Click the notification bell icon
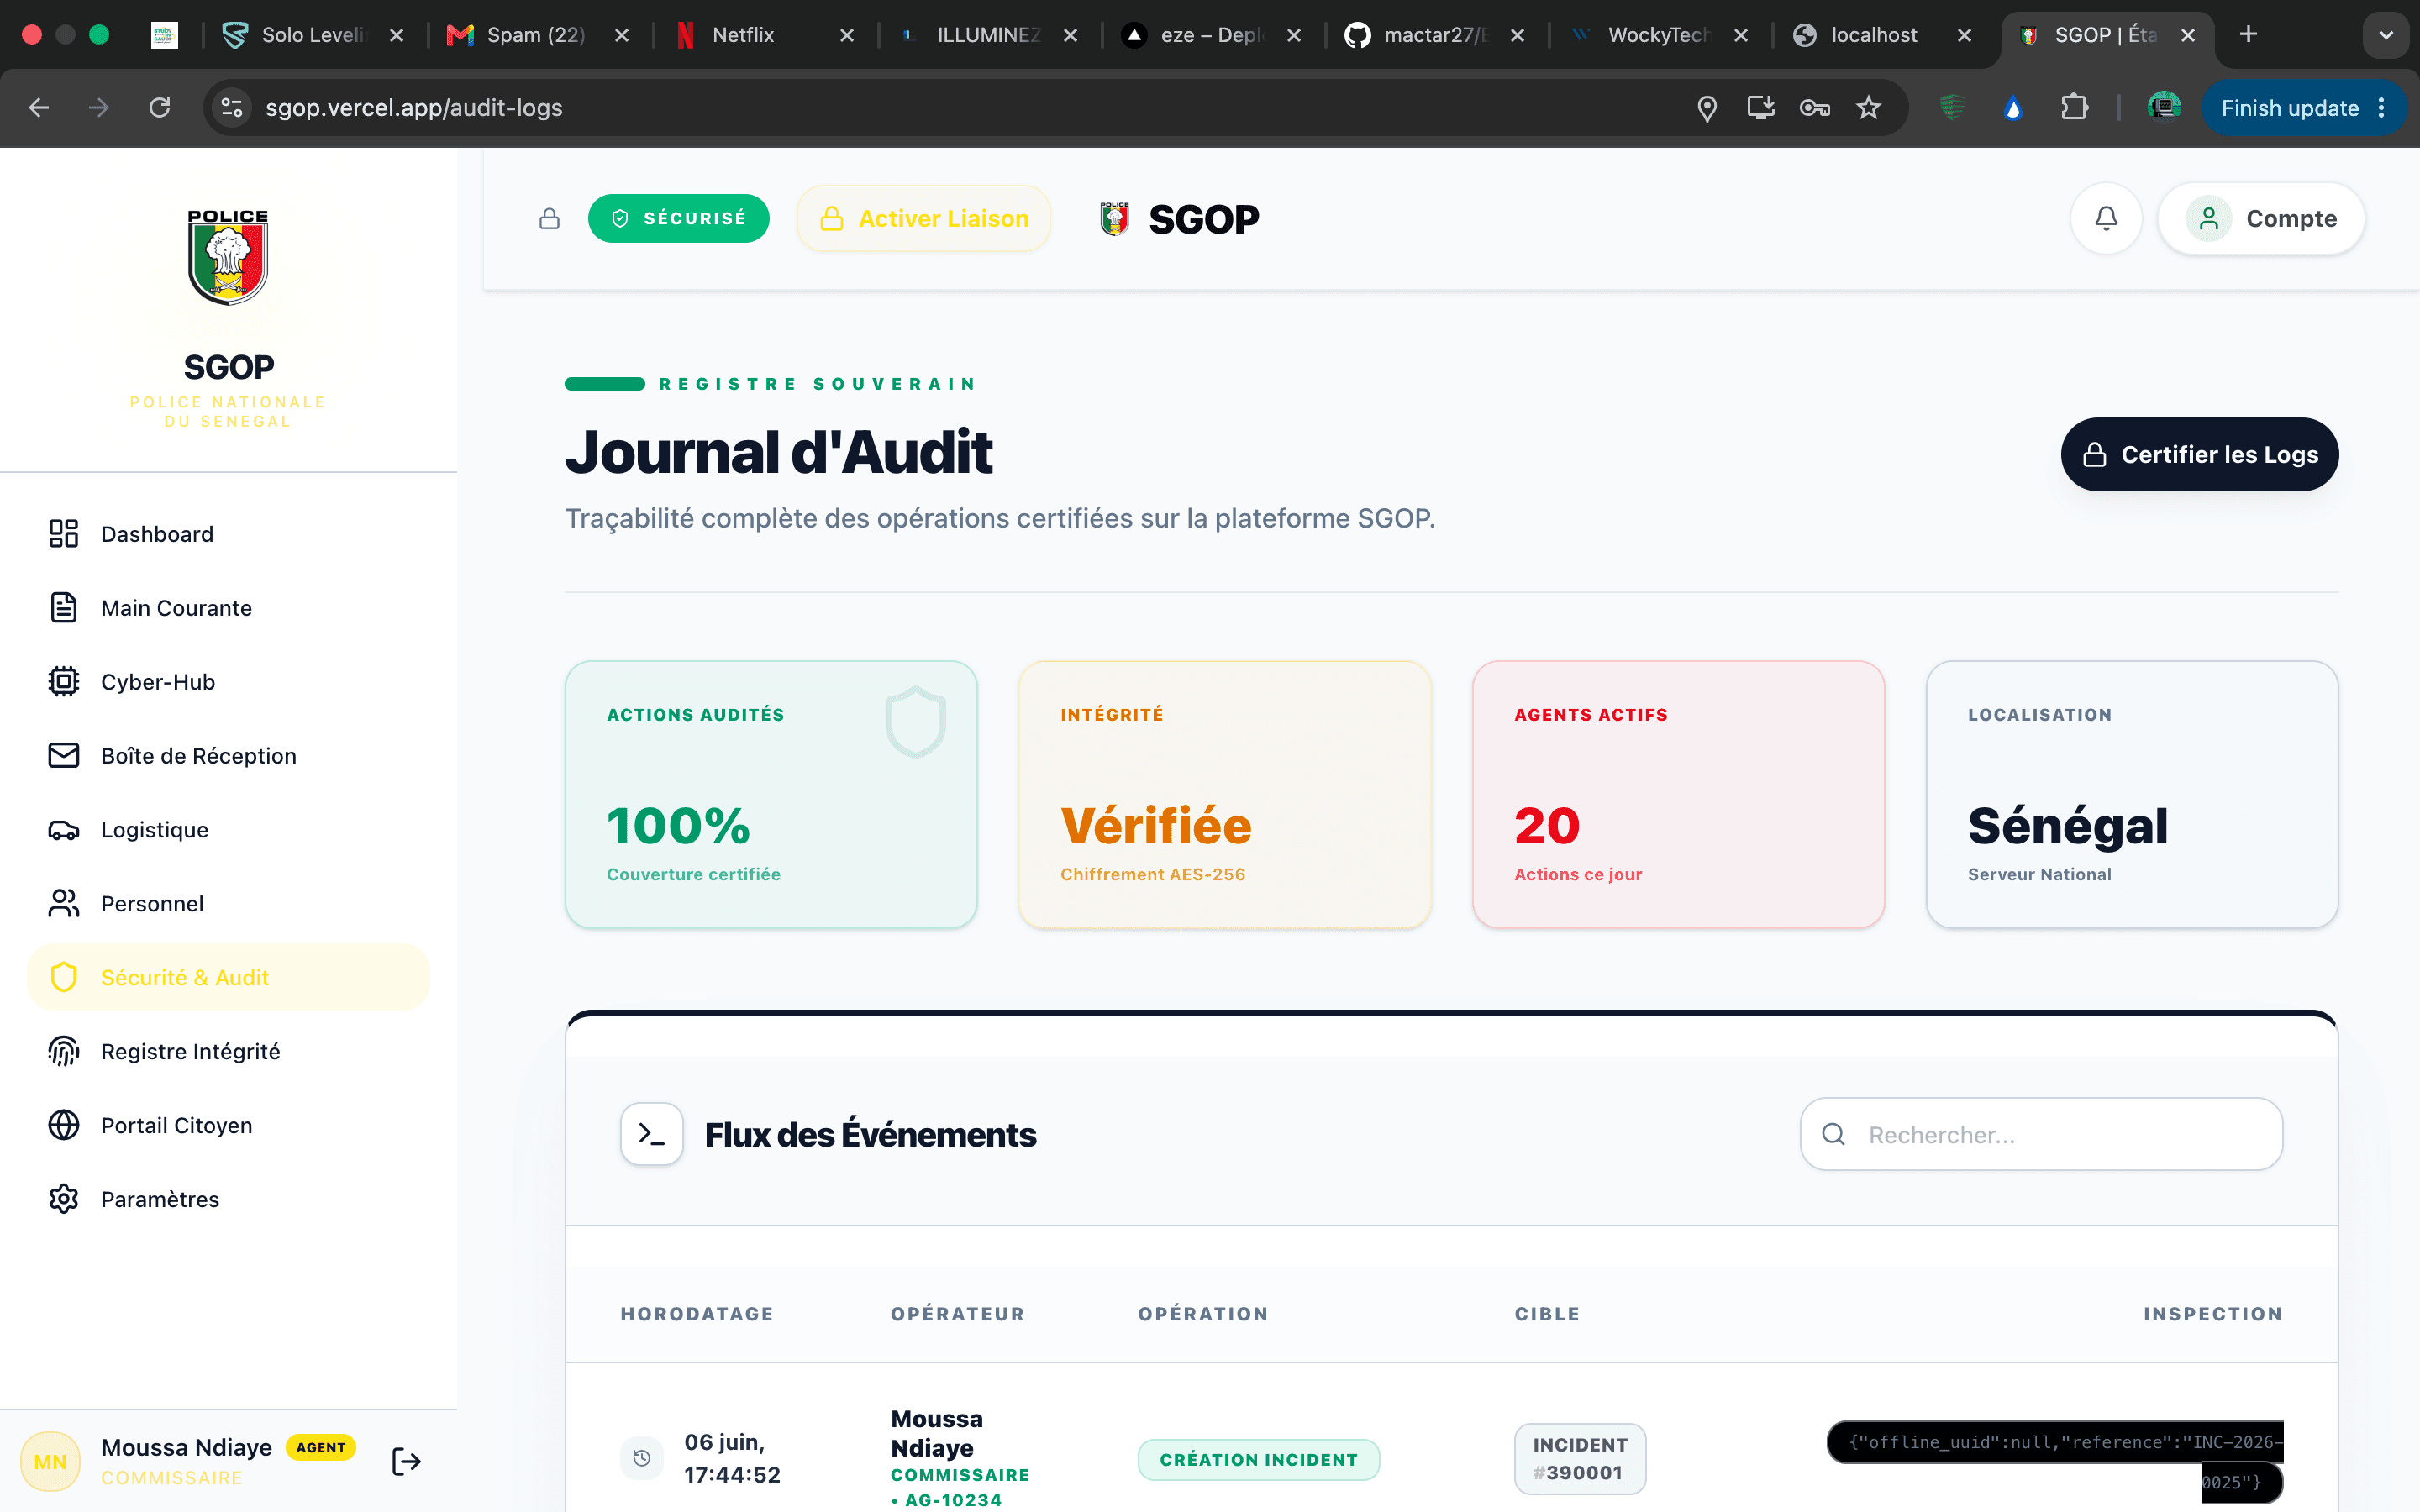The image size is (2420, 1512). [x=2106, y=218]
